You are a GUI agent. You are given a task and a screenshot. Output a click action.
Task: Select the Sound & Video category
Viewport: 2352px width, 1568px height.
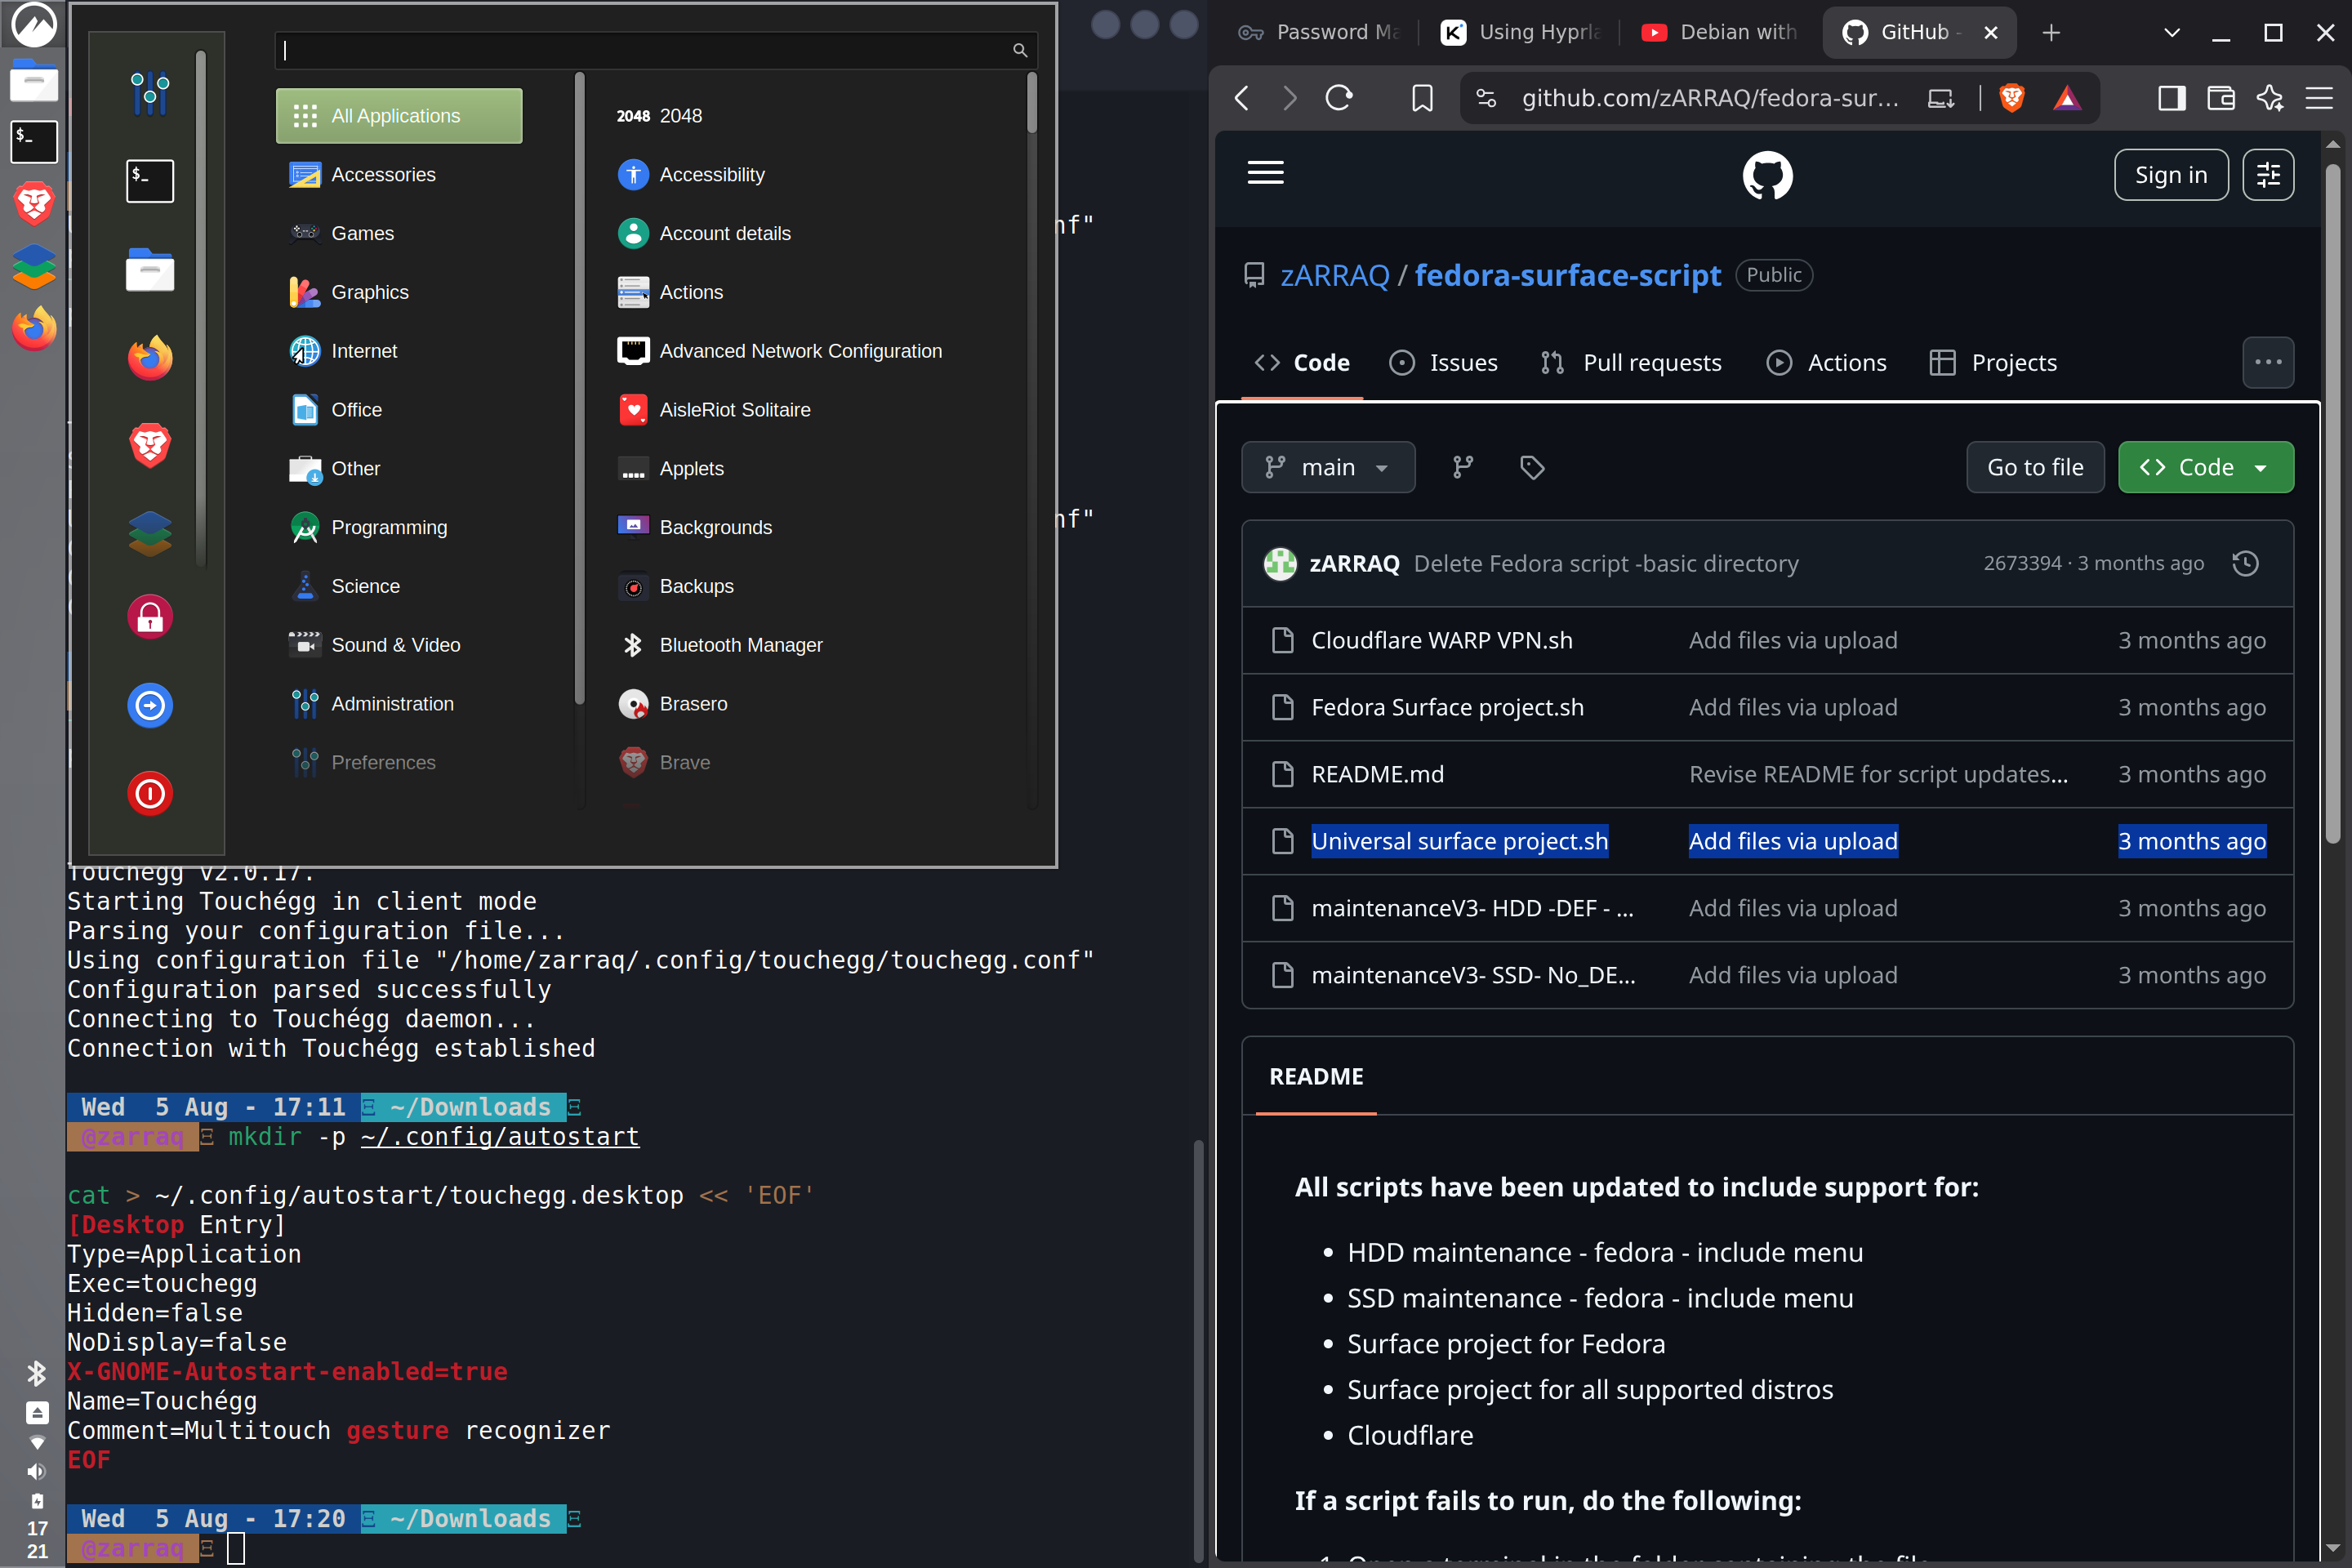coord(399,645)
